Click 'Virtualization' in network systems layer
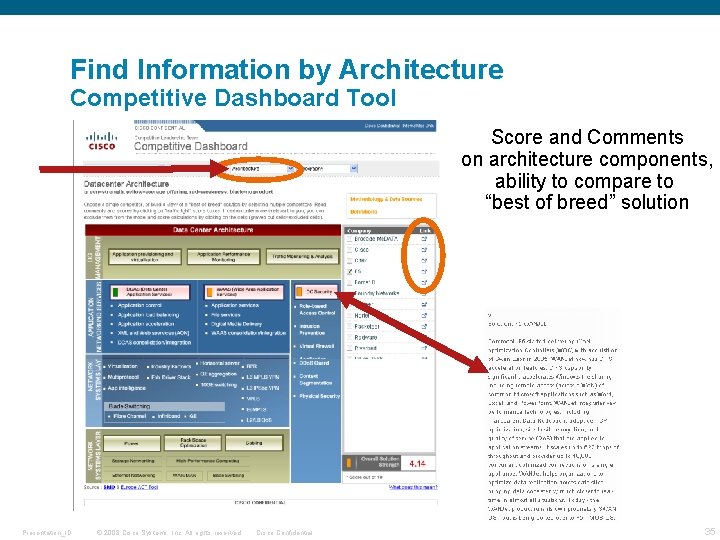Image resolution: width=720 pixels, height=540 pixels. [123, 366]
